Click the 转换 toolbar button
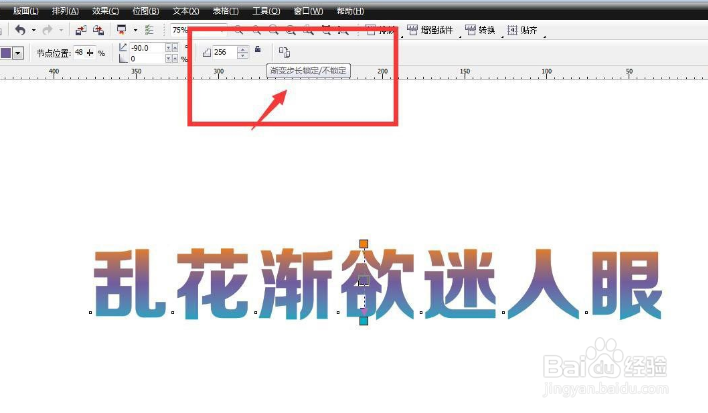This screenshot has height=413, width=708. pyautogui.click(x=480, y=30)
